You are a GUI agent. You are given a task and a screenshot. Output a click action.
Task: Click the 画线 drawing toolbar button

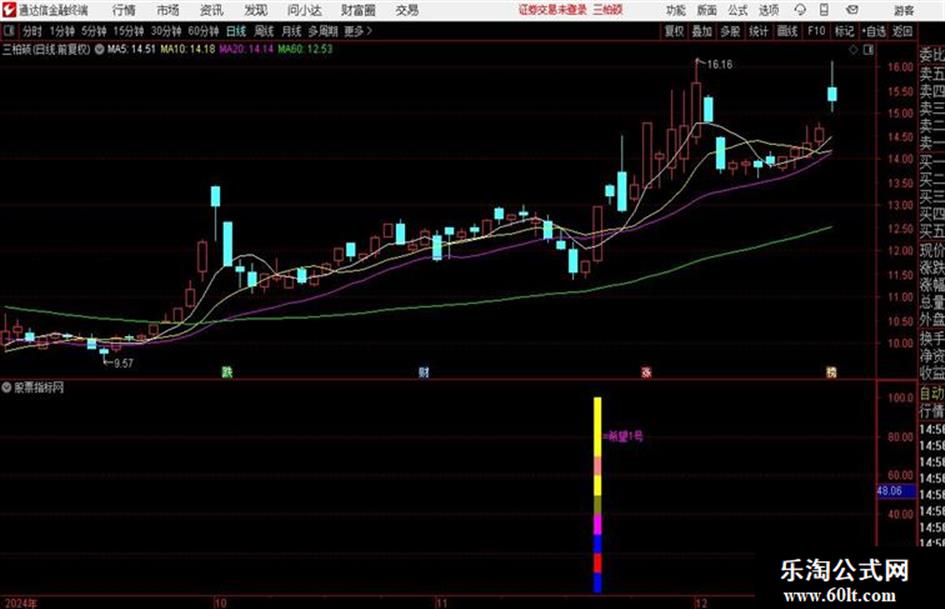point(787,31)
